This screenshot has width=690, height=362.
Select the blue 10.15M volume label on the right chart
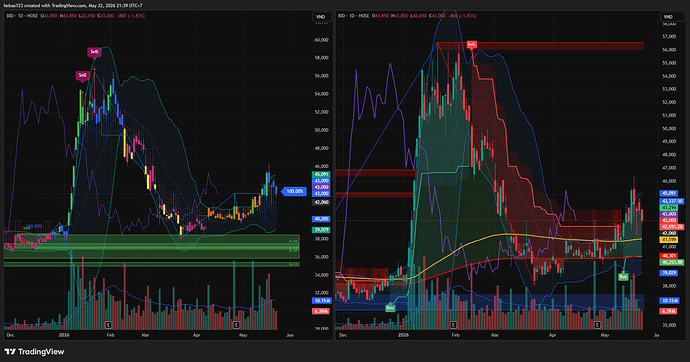tap(669, 301)
